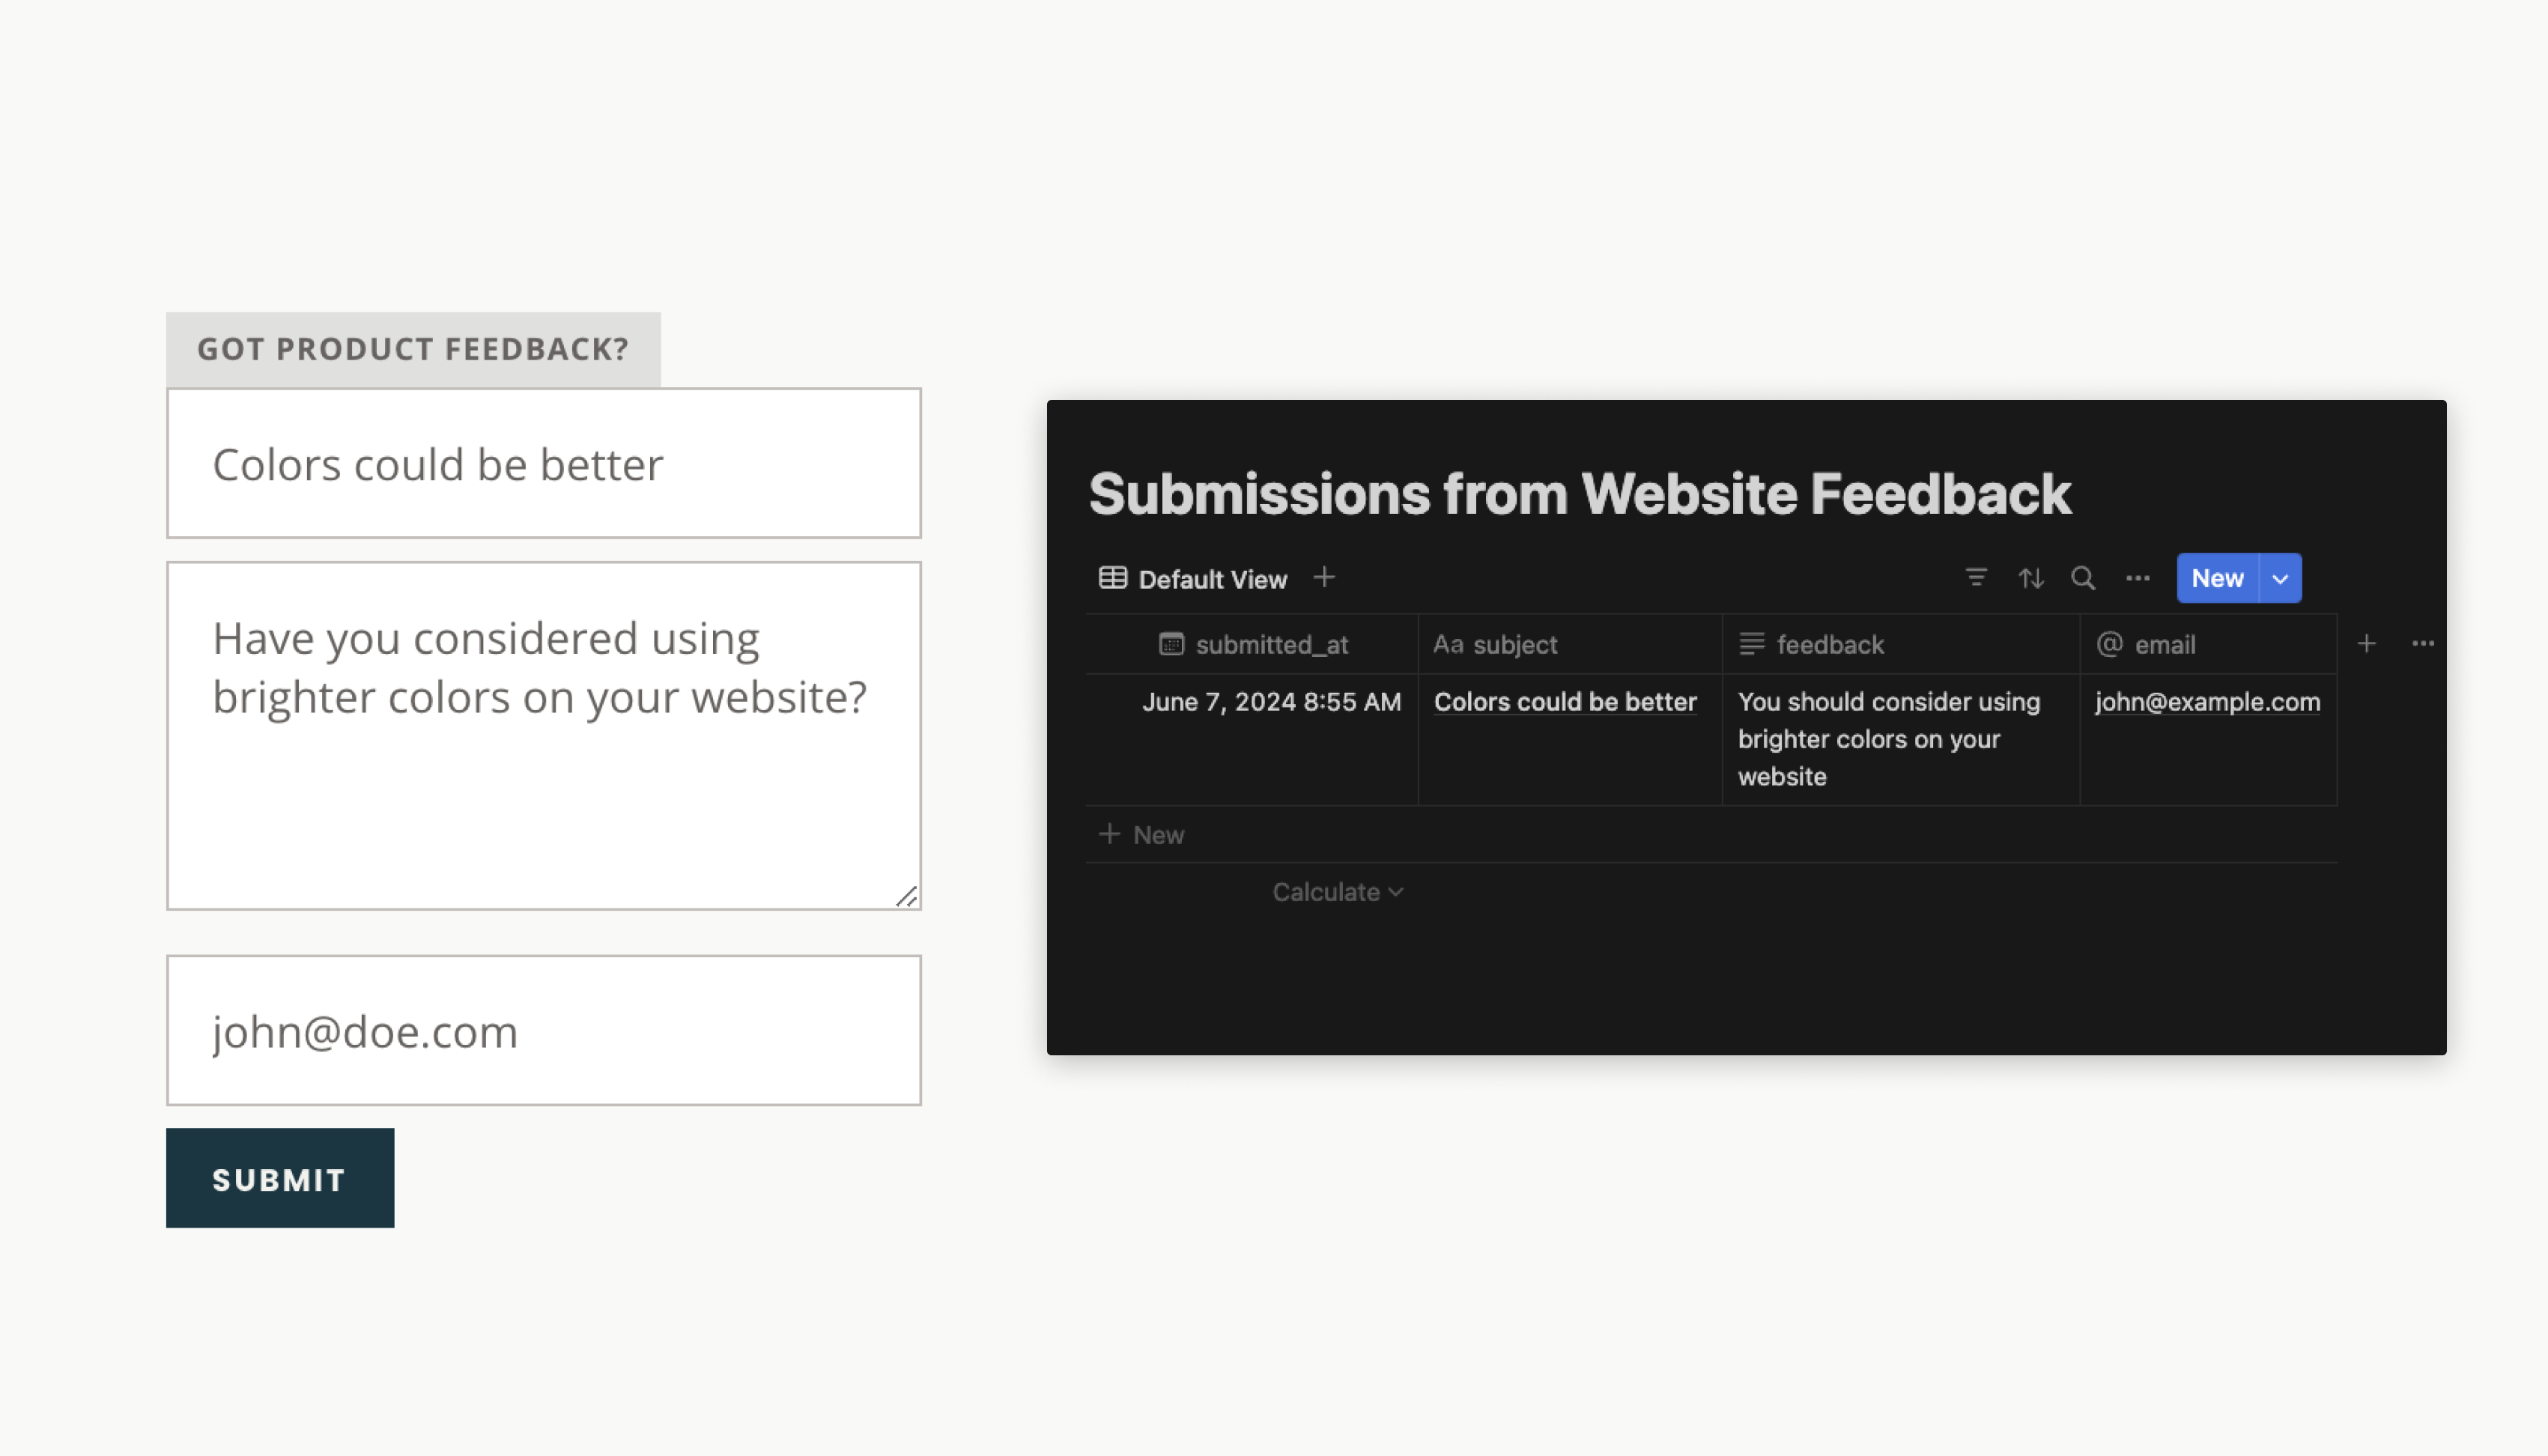Image resolution: width=2548 pixels, height=1456 pixels.
Task: Click the blue New button
Action: pos(2217,579)
